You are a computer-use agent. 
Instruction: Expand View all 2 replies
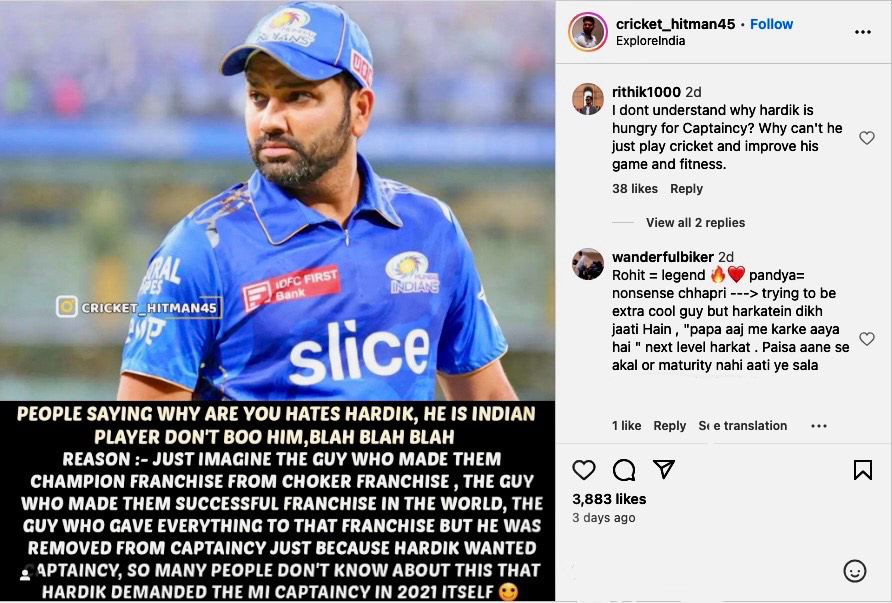[x=695, y=222]
